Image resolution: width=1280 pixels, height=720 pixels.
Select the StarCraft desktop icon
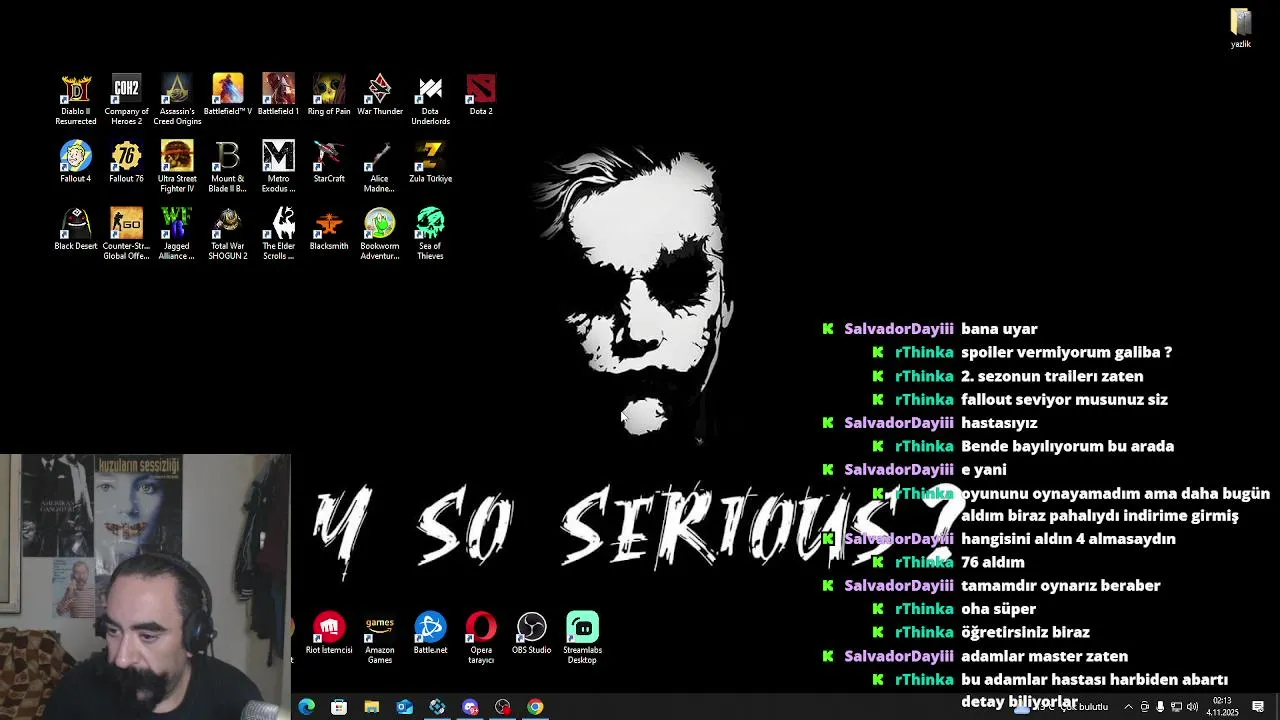pyautogui.click(x=329, y=162)
